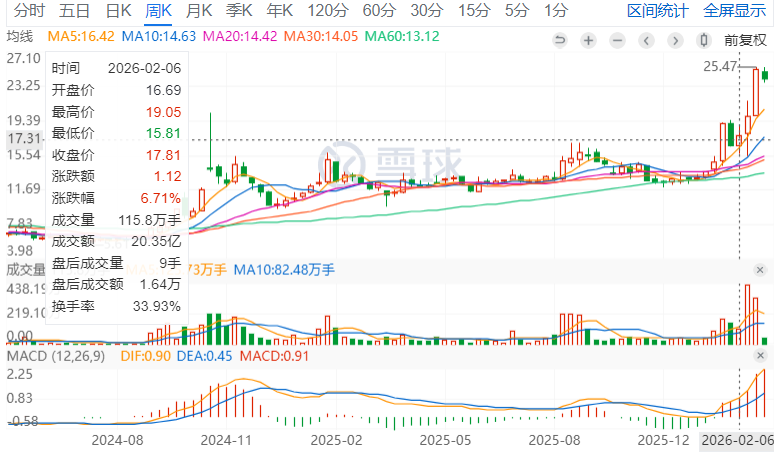Screen dimensions: 774x453
Task: Select the 60分 interval tab
Action: (378, 12)
